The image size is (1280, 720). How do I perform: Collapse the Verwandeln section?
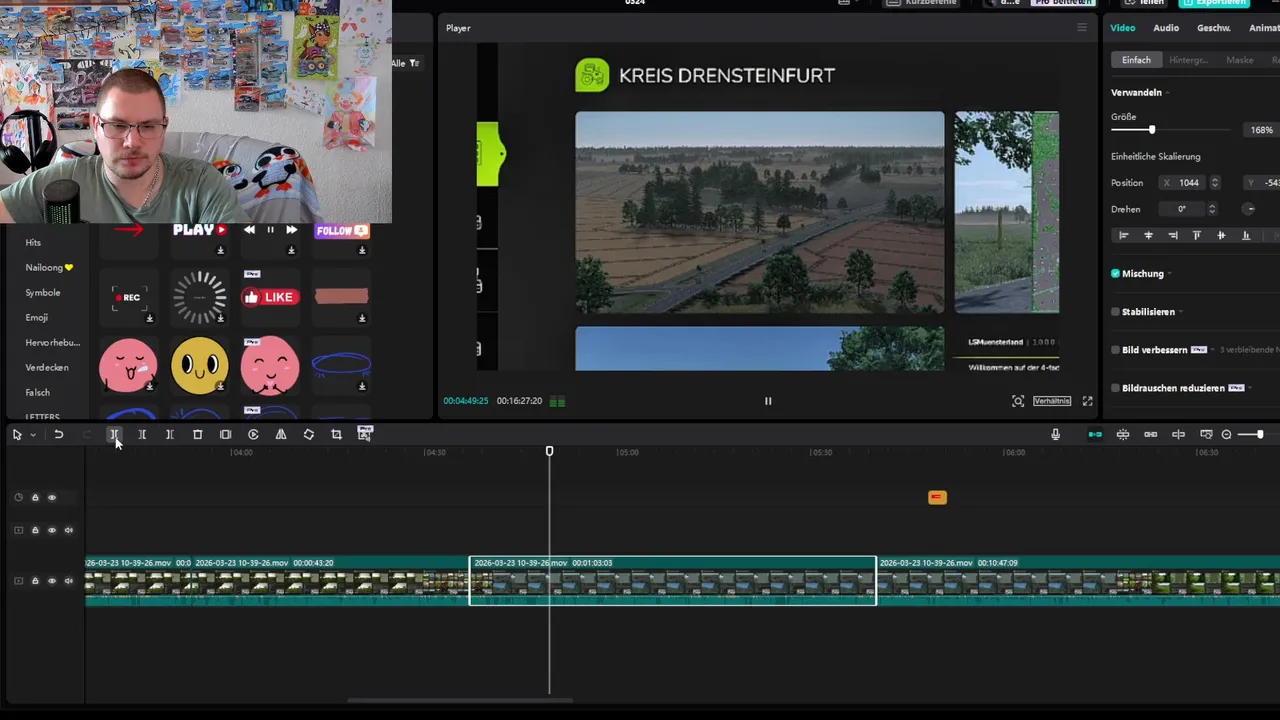click(1167, 93)
